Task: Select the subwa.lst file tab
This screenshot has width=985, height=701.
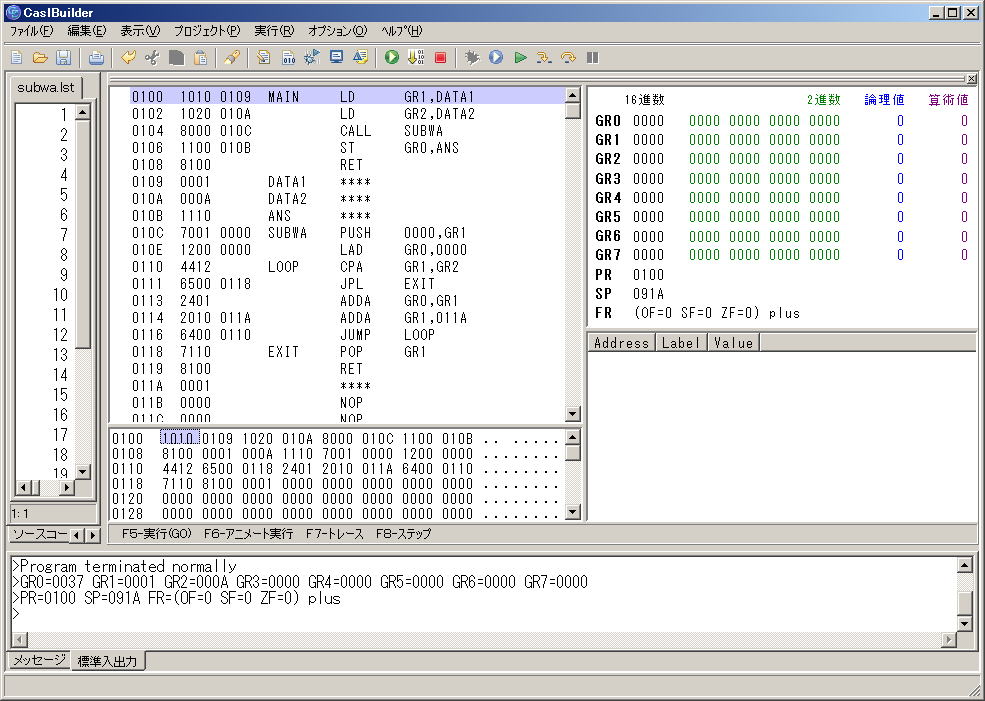Action: [46, 87]
